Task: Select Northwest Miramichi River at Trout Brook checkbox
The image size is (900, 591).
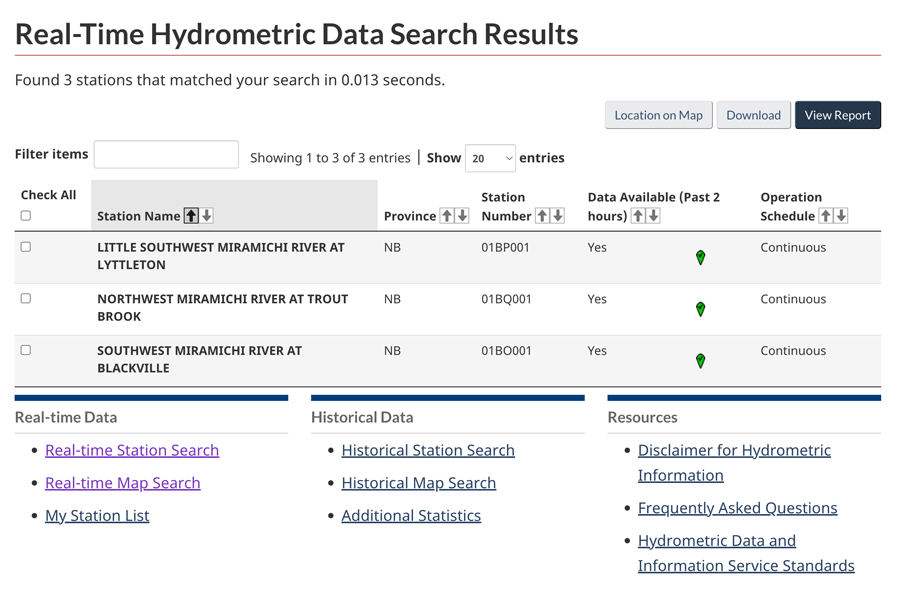Action: [26, 299]
